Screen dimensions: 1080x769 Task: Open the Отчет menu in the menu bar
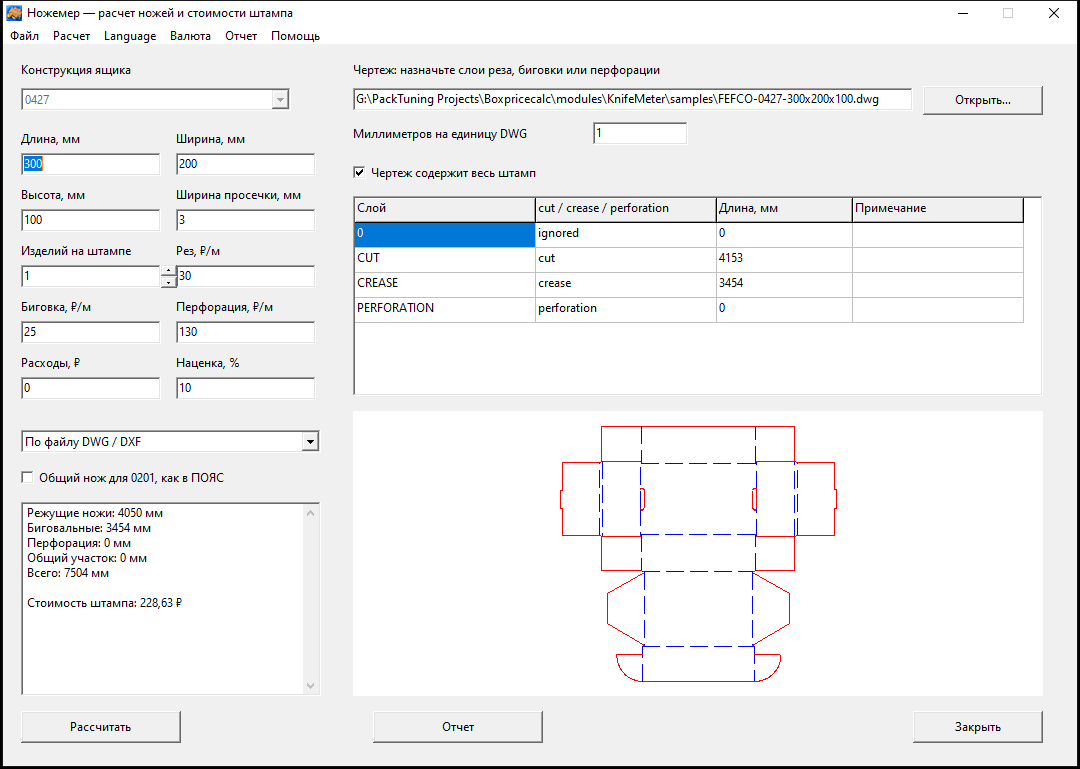coord(241,36)
